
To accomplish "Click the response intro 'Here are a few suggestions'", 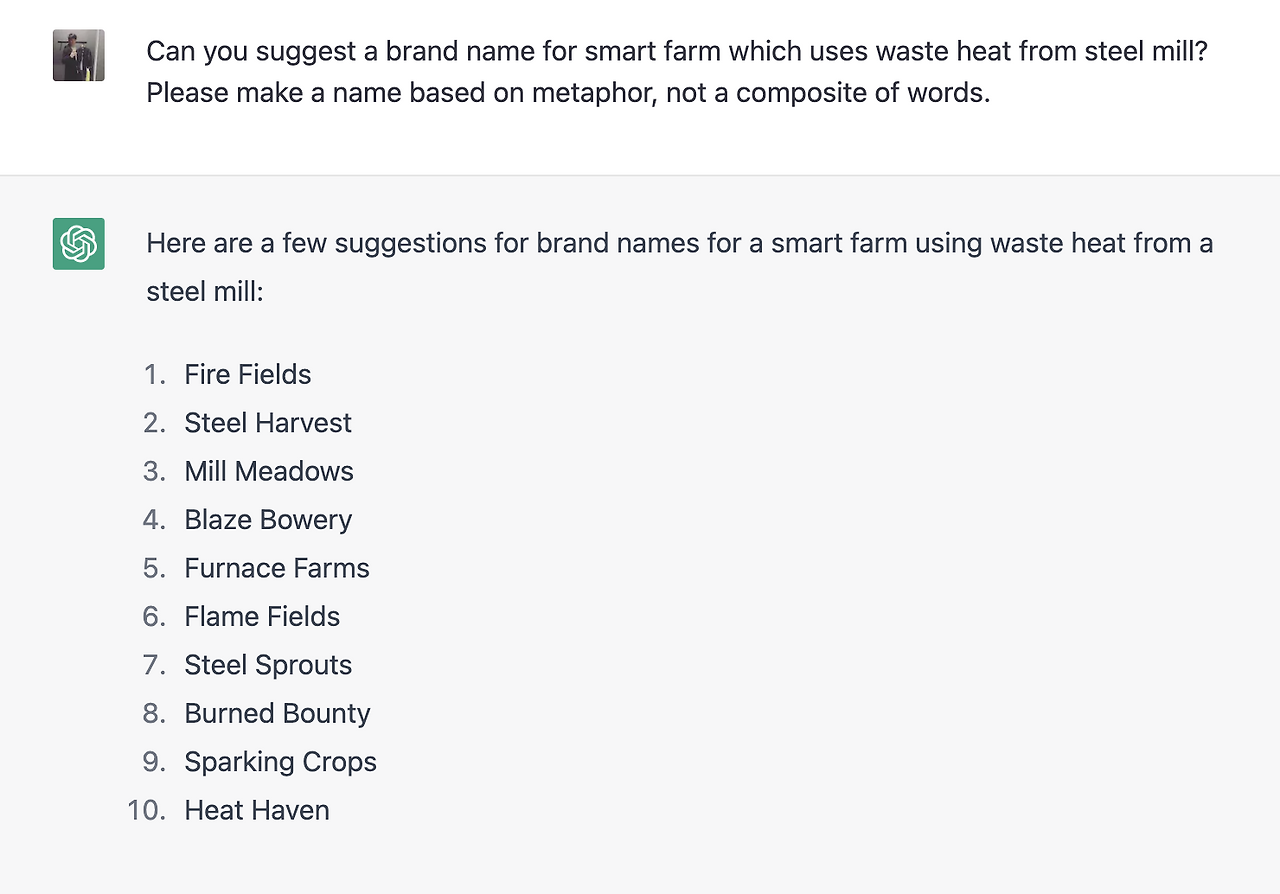I will pyautogui.click(x=679, y=243).
